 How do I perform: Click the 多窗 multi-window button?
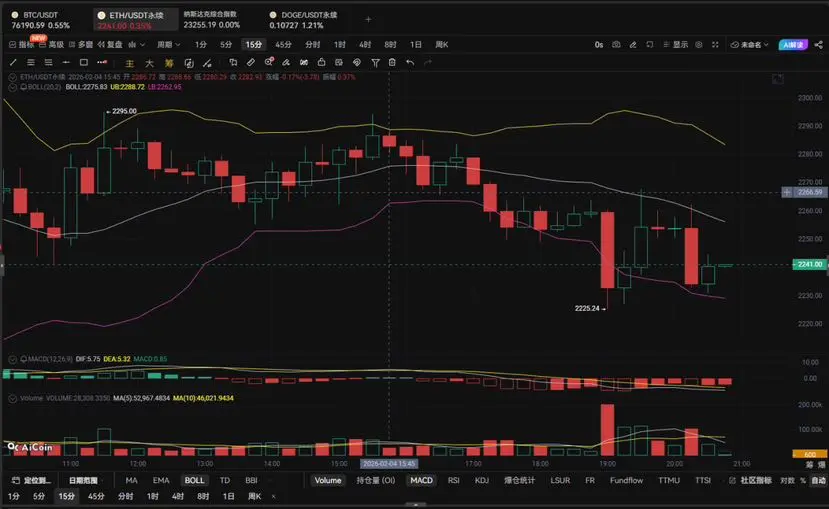[x=81, y=44]
